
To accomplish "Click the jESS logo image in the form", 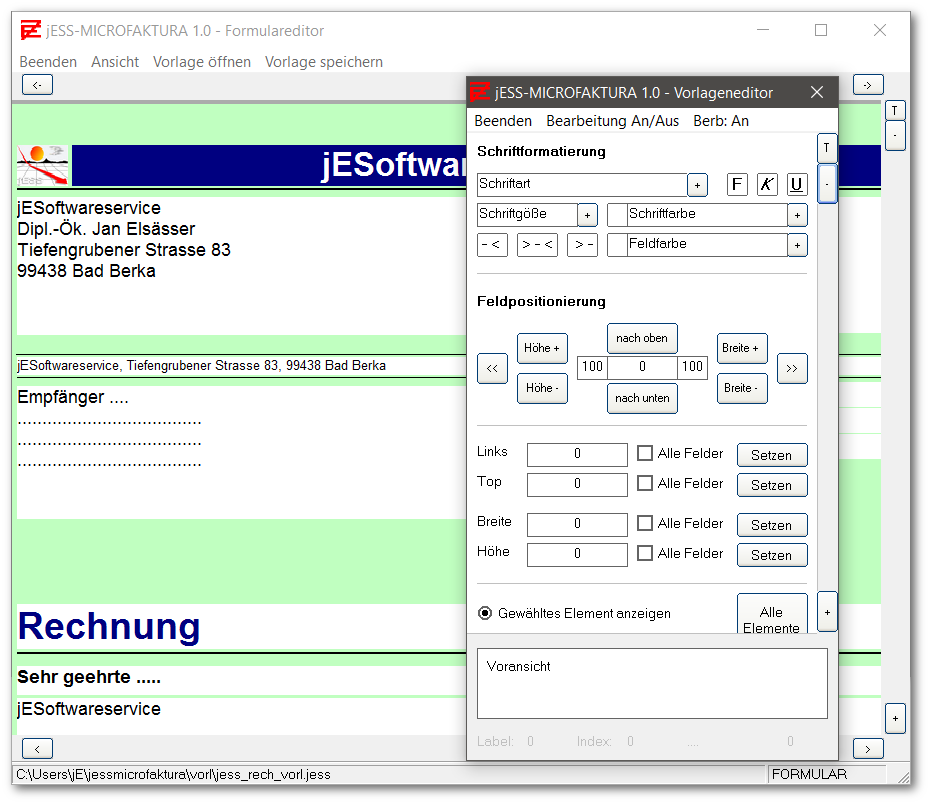I will click(43, 165).
